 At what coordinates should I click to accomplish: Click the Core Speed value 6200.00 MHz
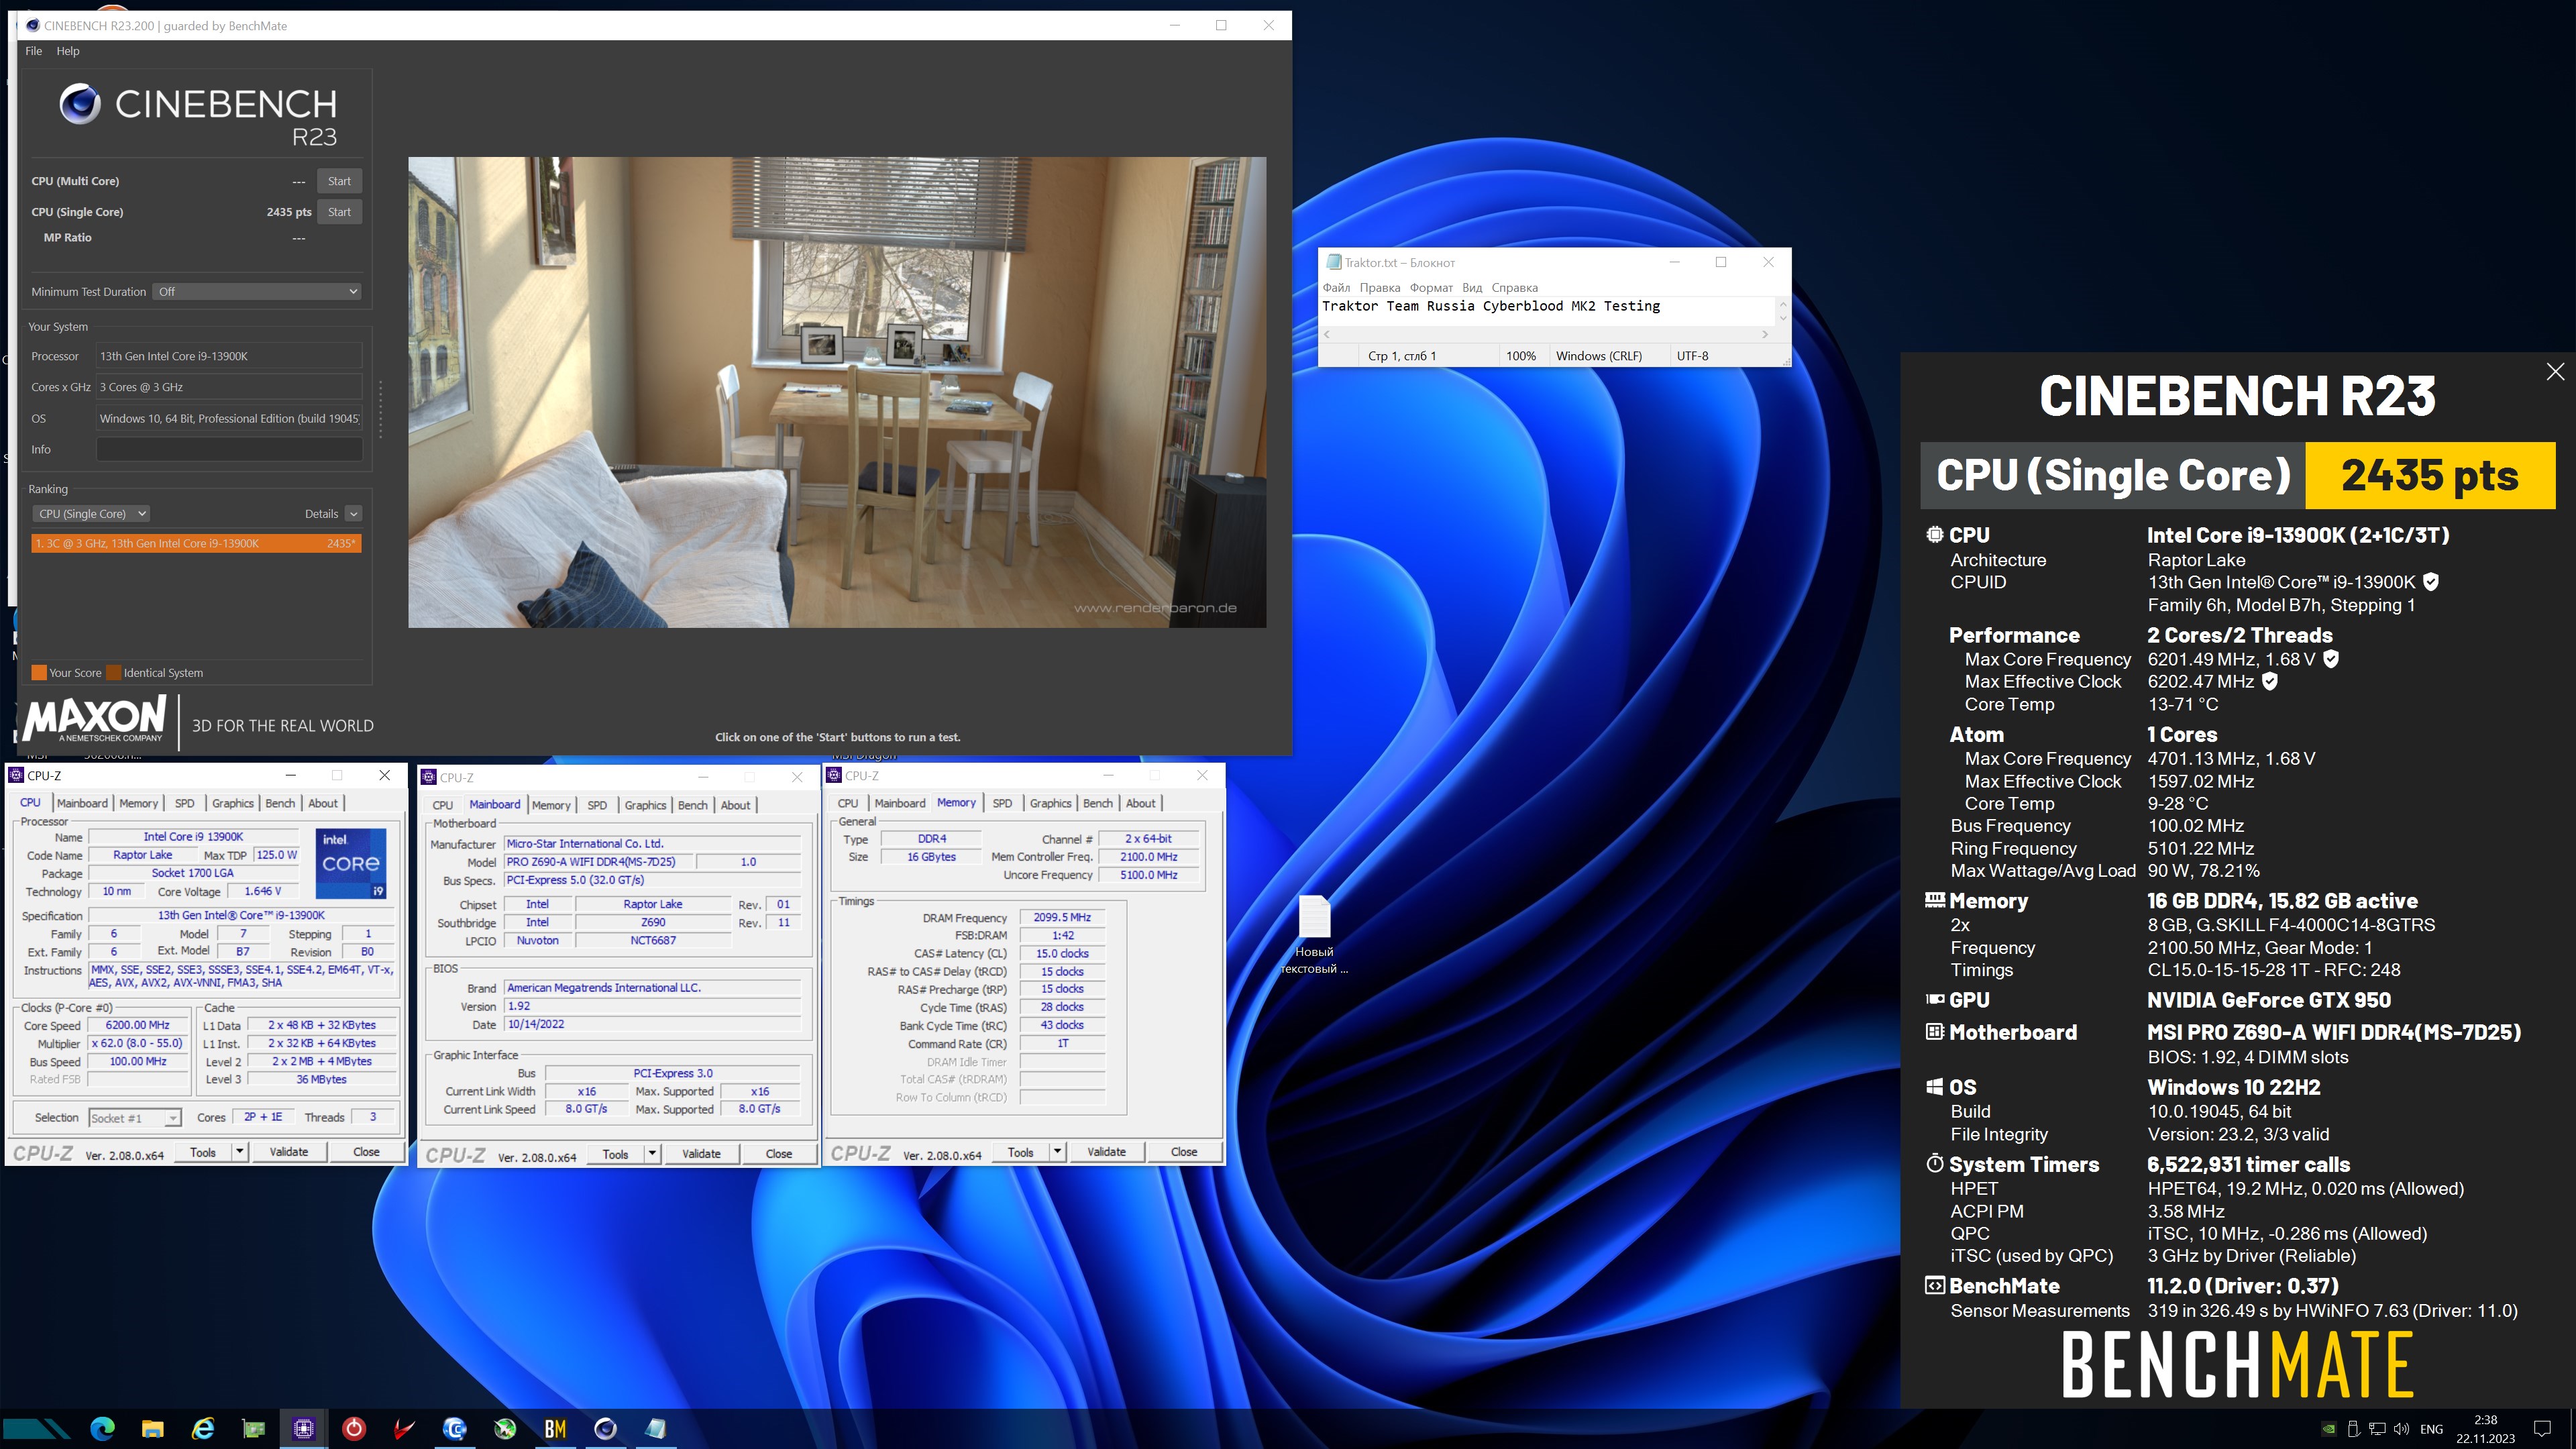point(138,1025)
